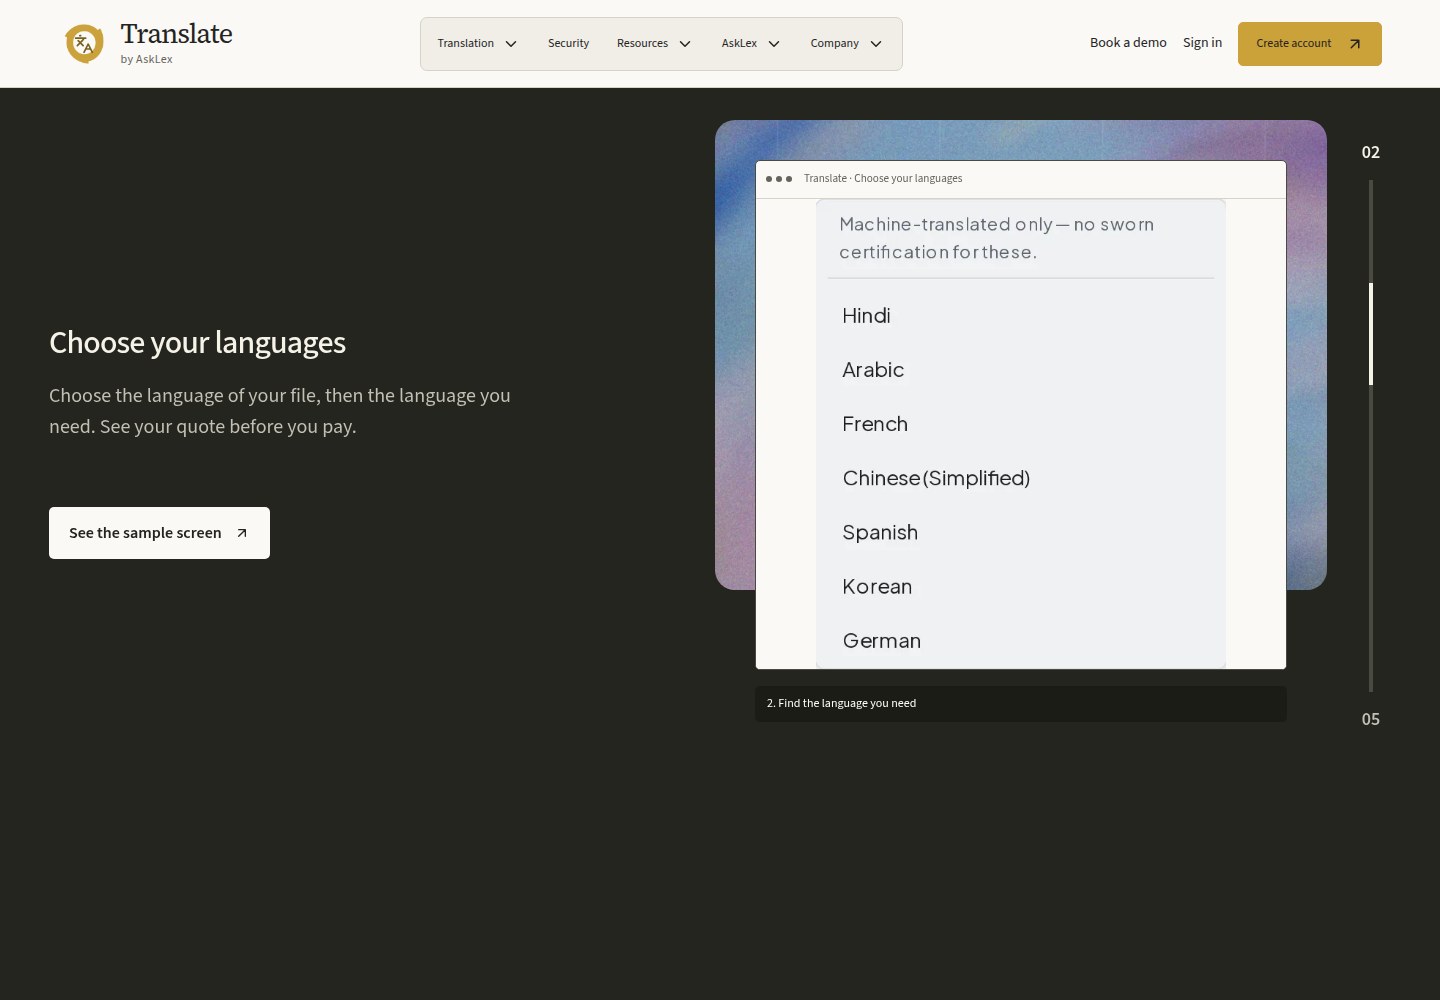
Task: Click the Sign in link
Action: tap(1202, 43)
